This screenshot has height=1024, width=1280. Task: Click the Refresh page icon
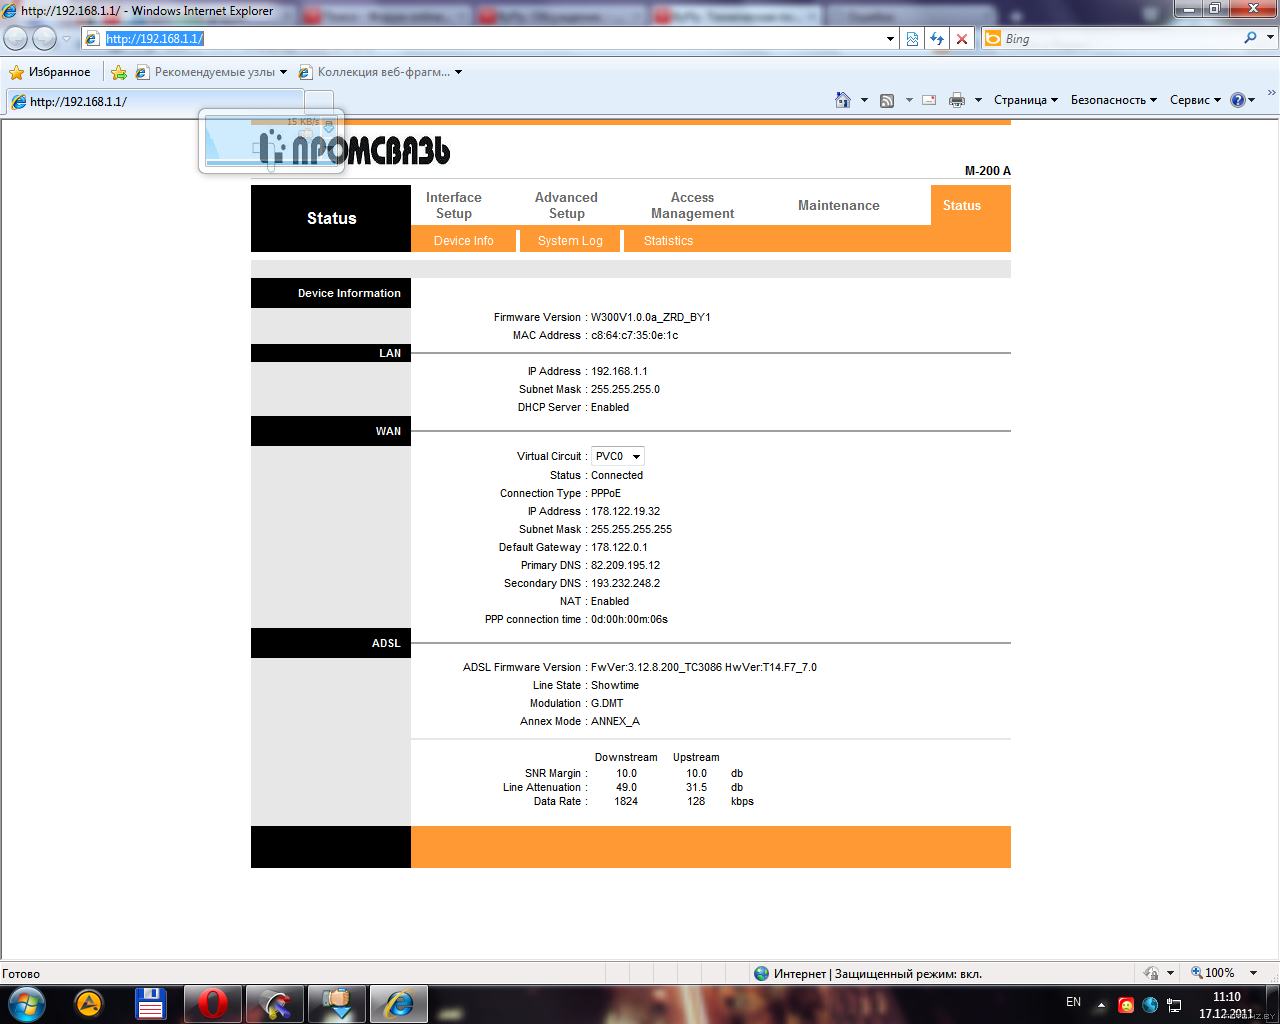937,39
